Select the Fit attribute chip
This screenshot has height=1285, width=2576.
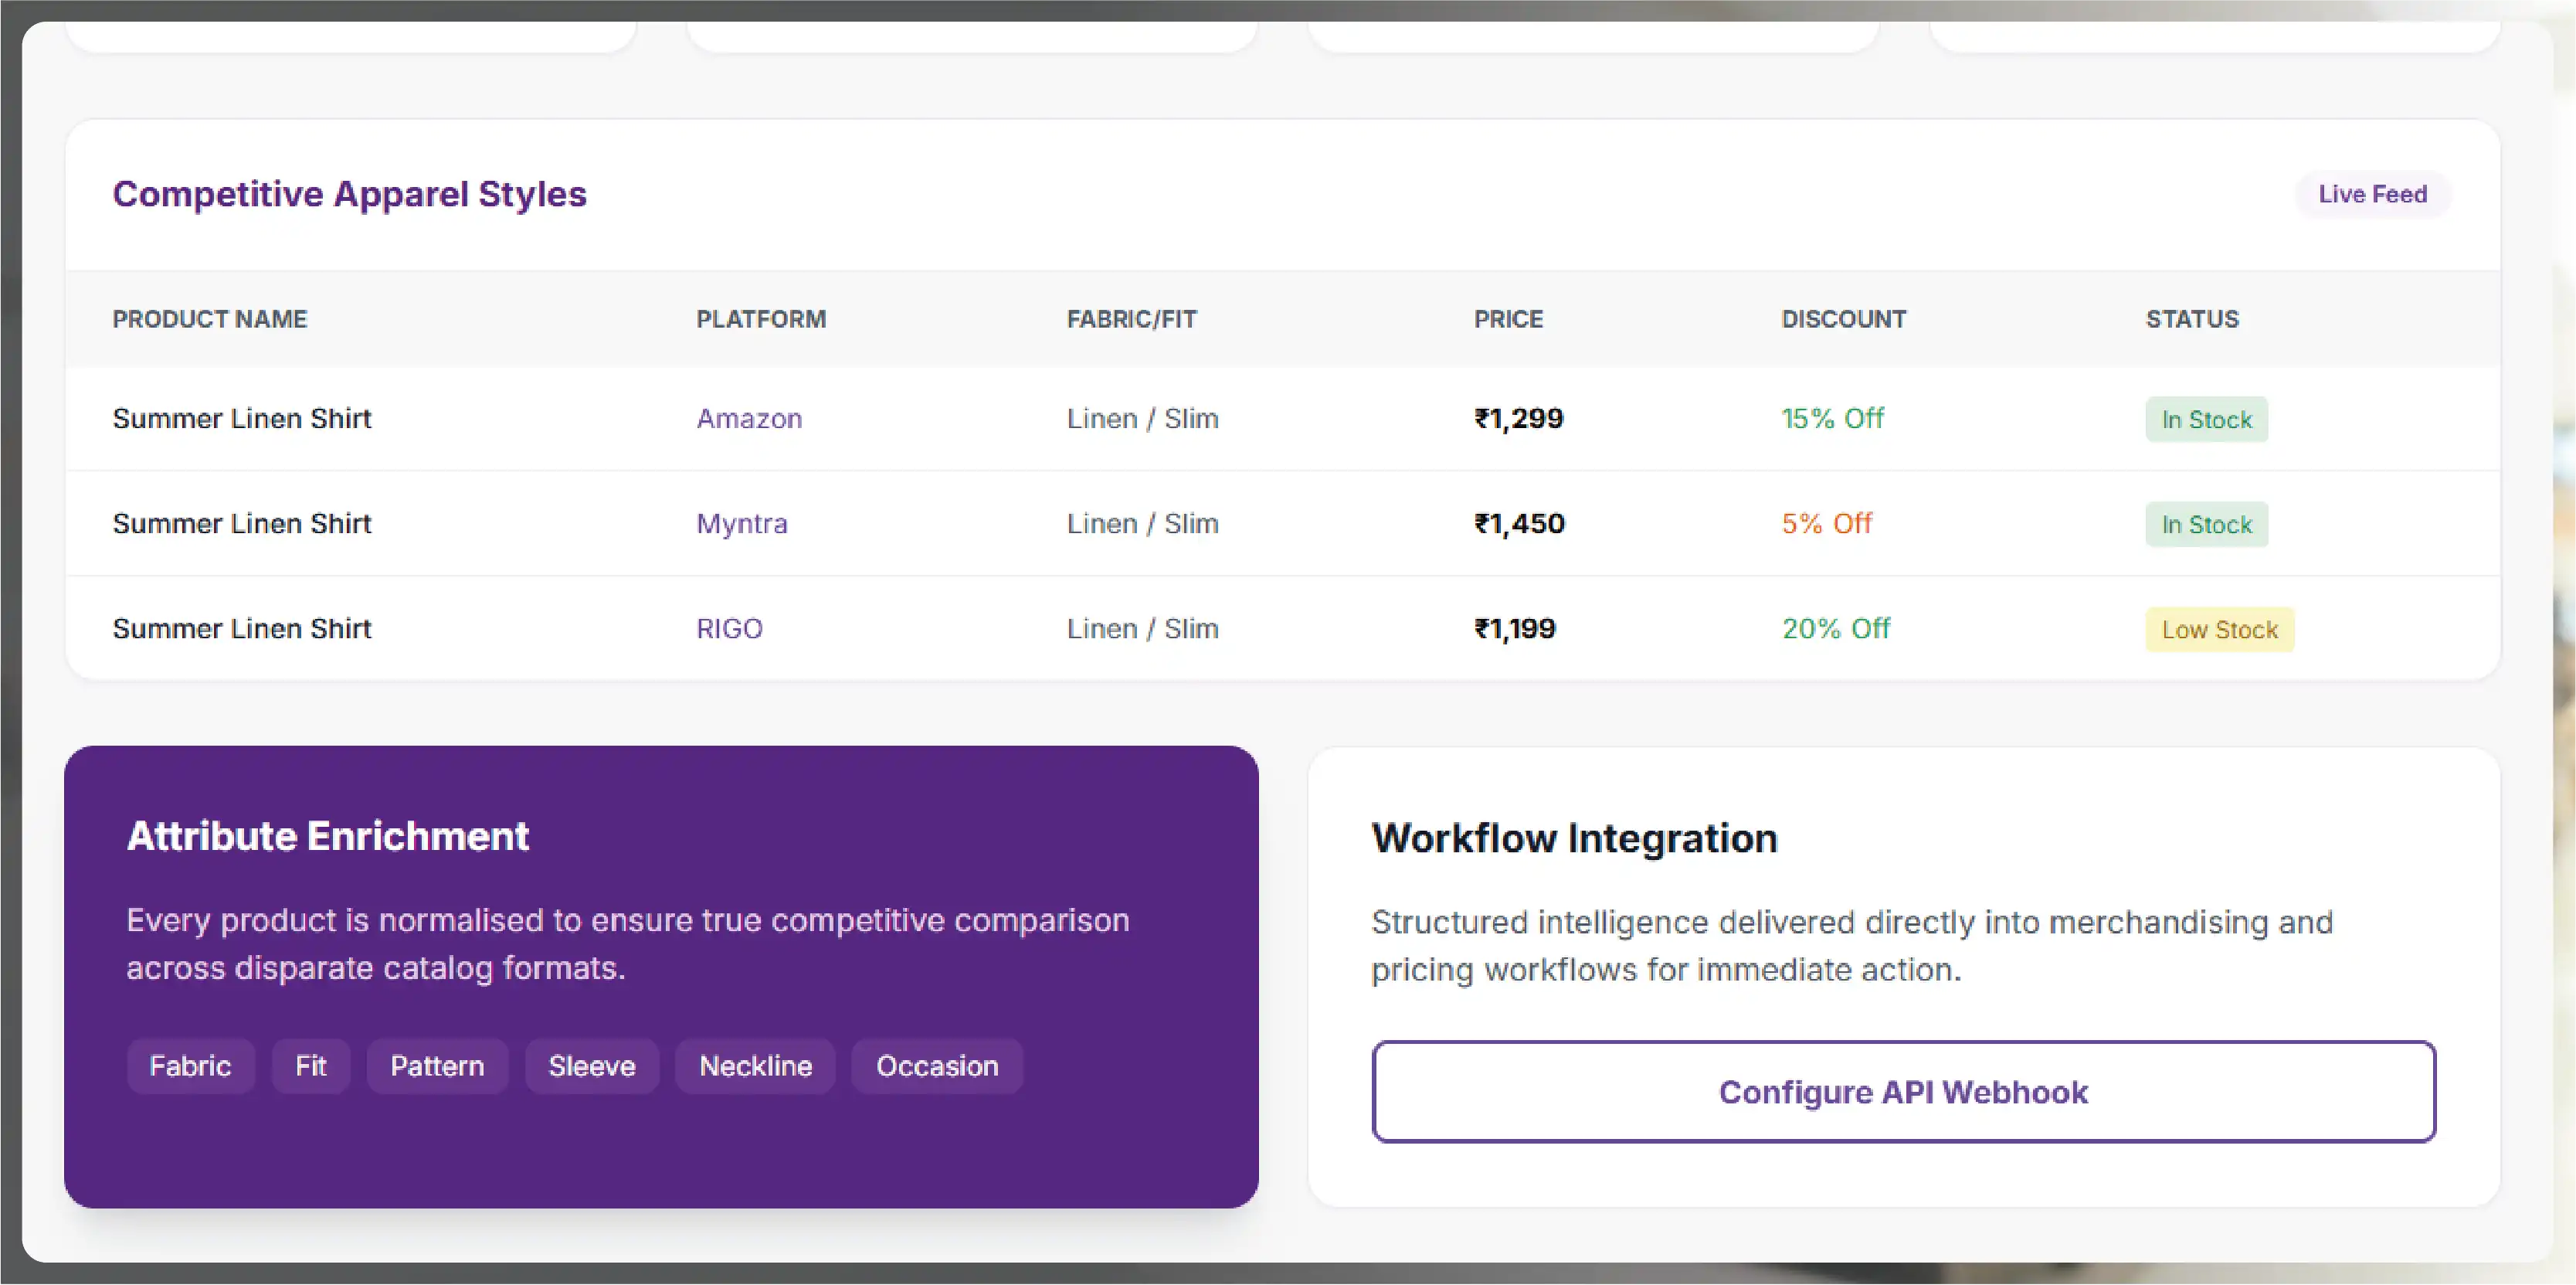click(311, 1066)
